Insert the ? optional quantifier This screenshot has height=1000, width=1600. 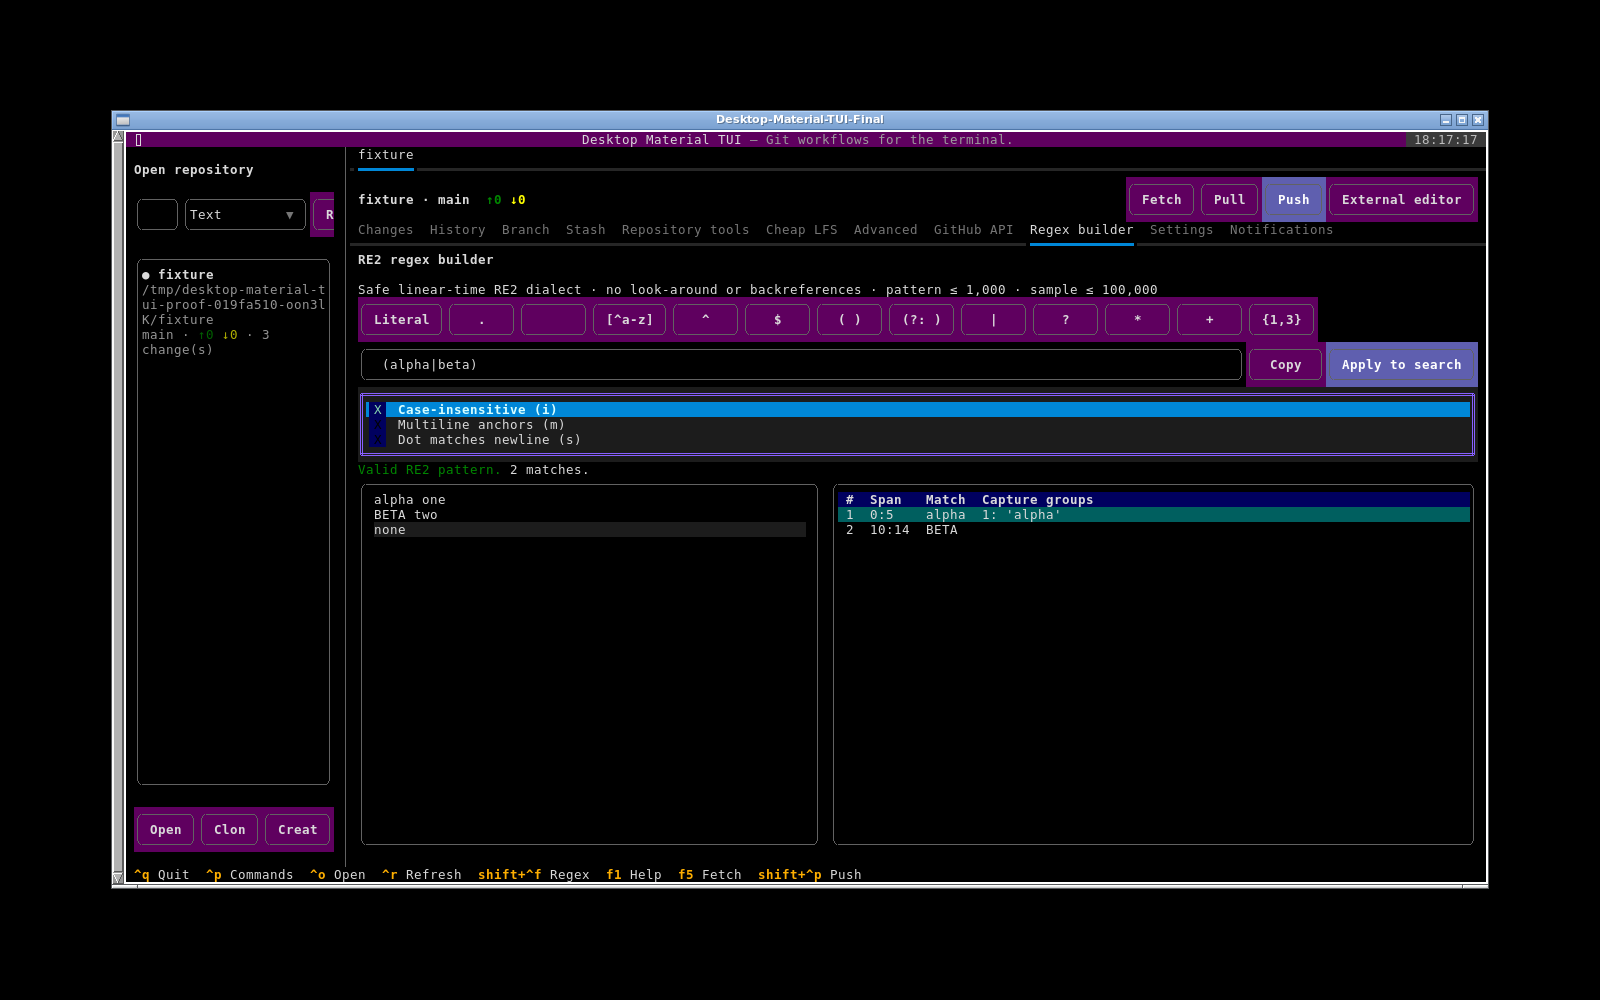click(x=1065, y=320)
